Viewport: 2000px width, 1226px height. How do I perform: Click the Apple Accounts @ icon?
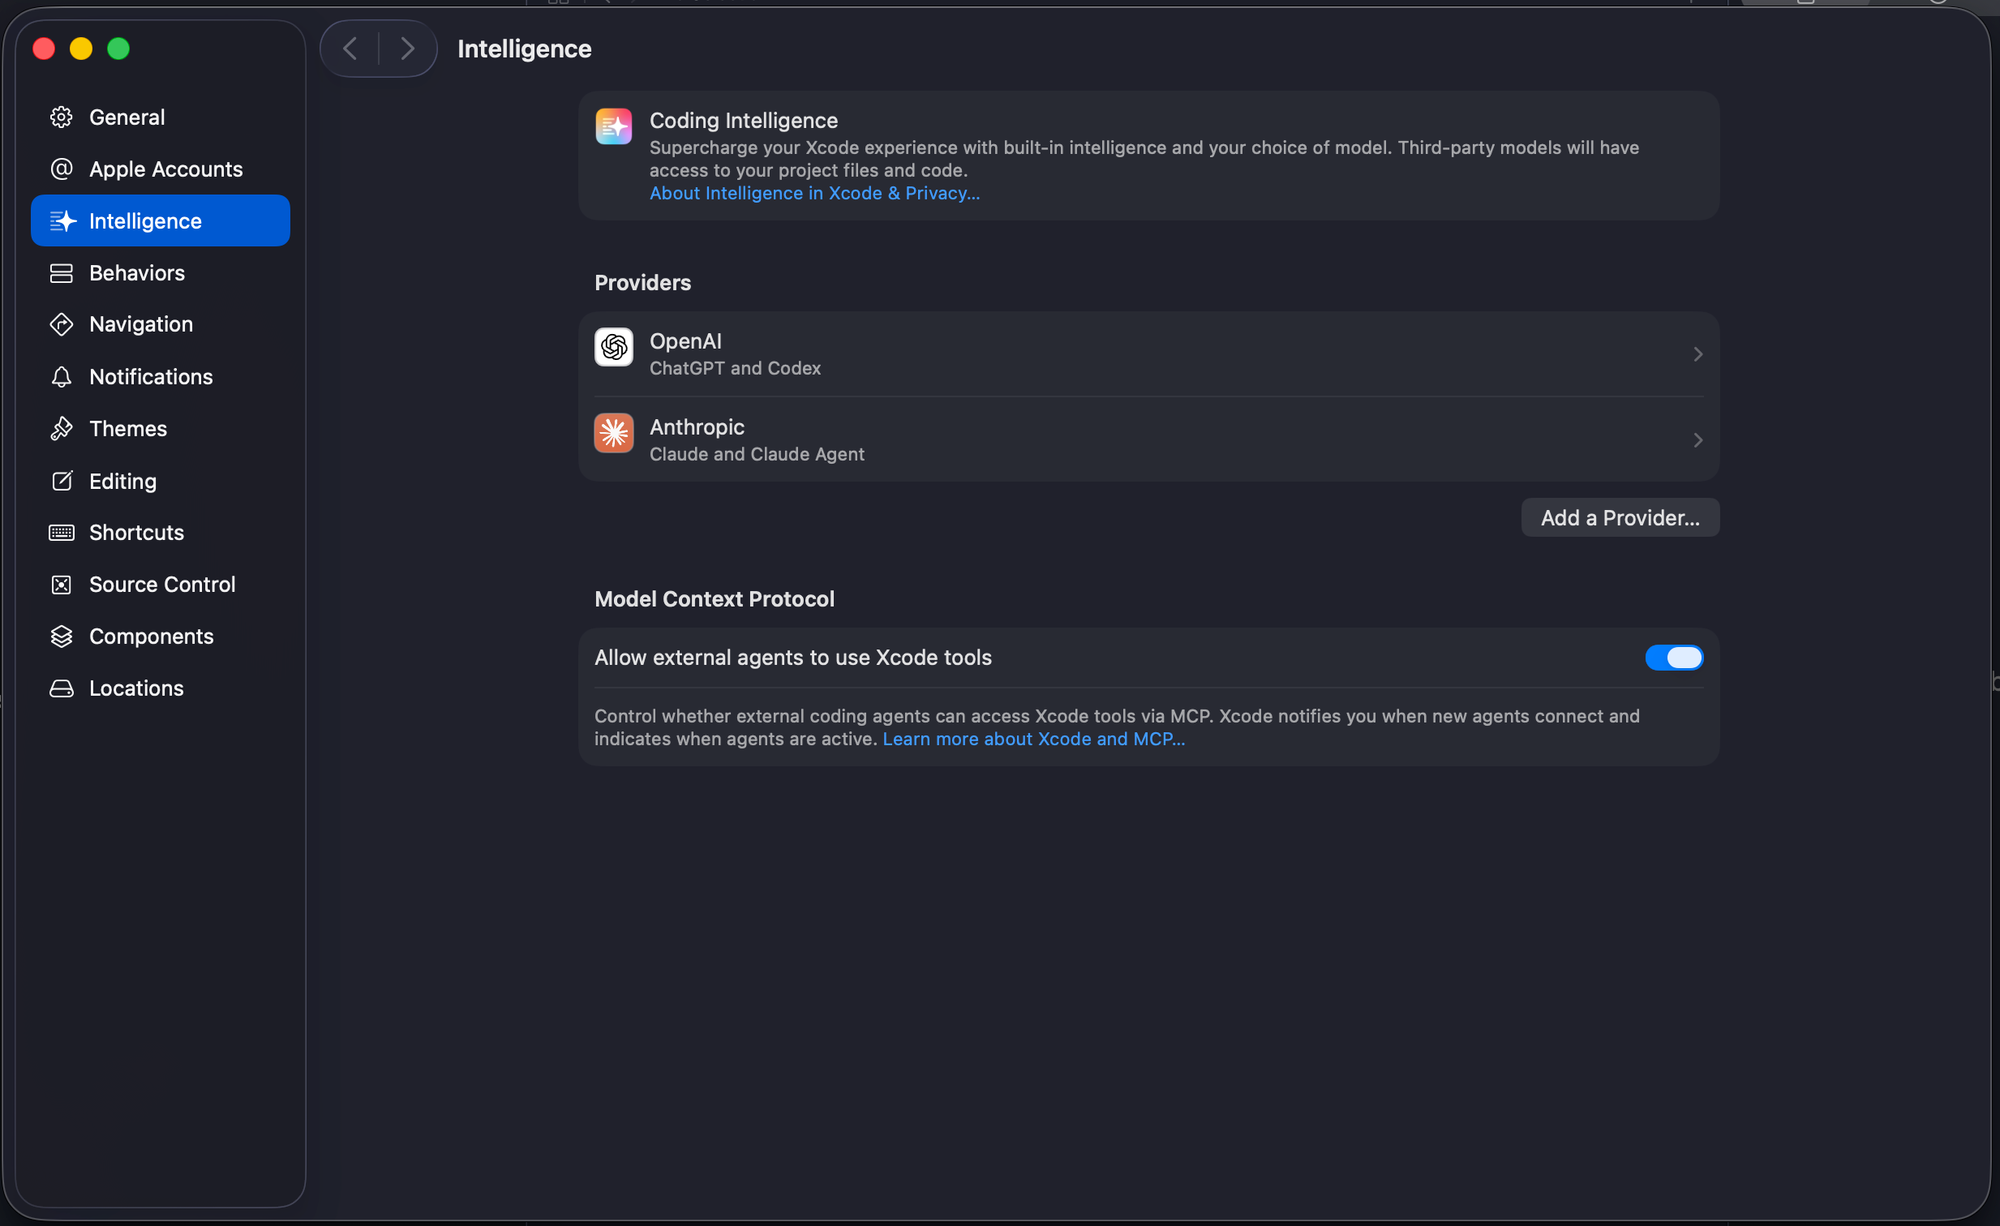(x=61, y=169)
